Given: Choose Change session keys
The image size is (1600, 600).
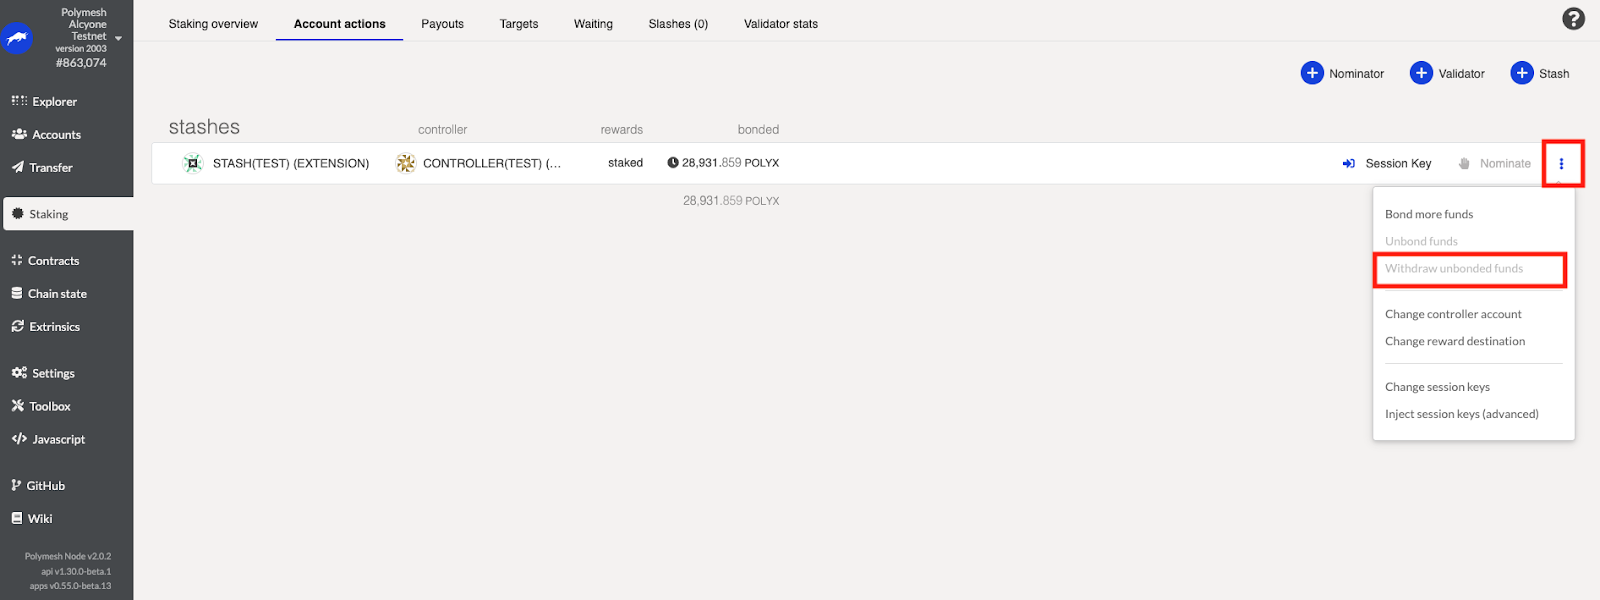Looking at the screenshot, I should [1437, 387].
